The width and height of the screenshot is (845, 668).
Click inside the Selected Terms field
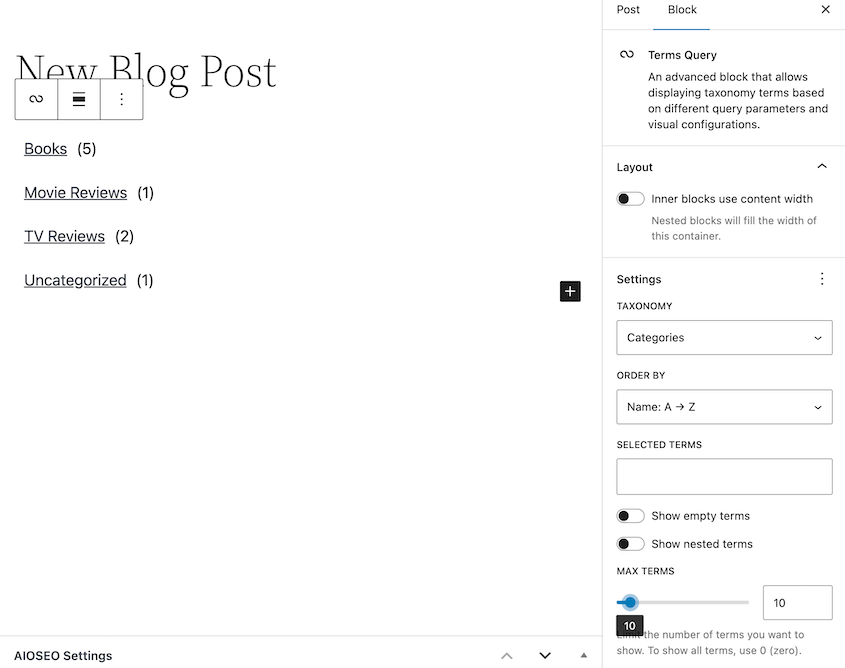point(724,476)
